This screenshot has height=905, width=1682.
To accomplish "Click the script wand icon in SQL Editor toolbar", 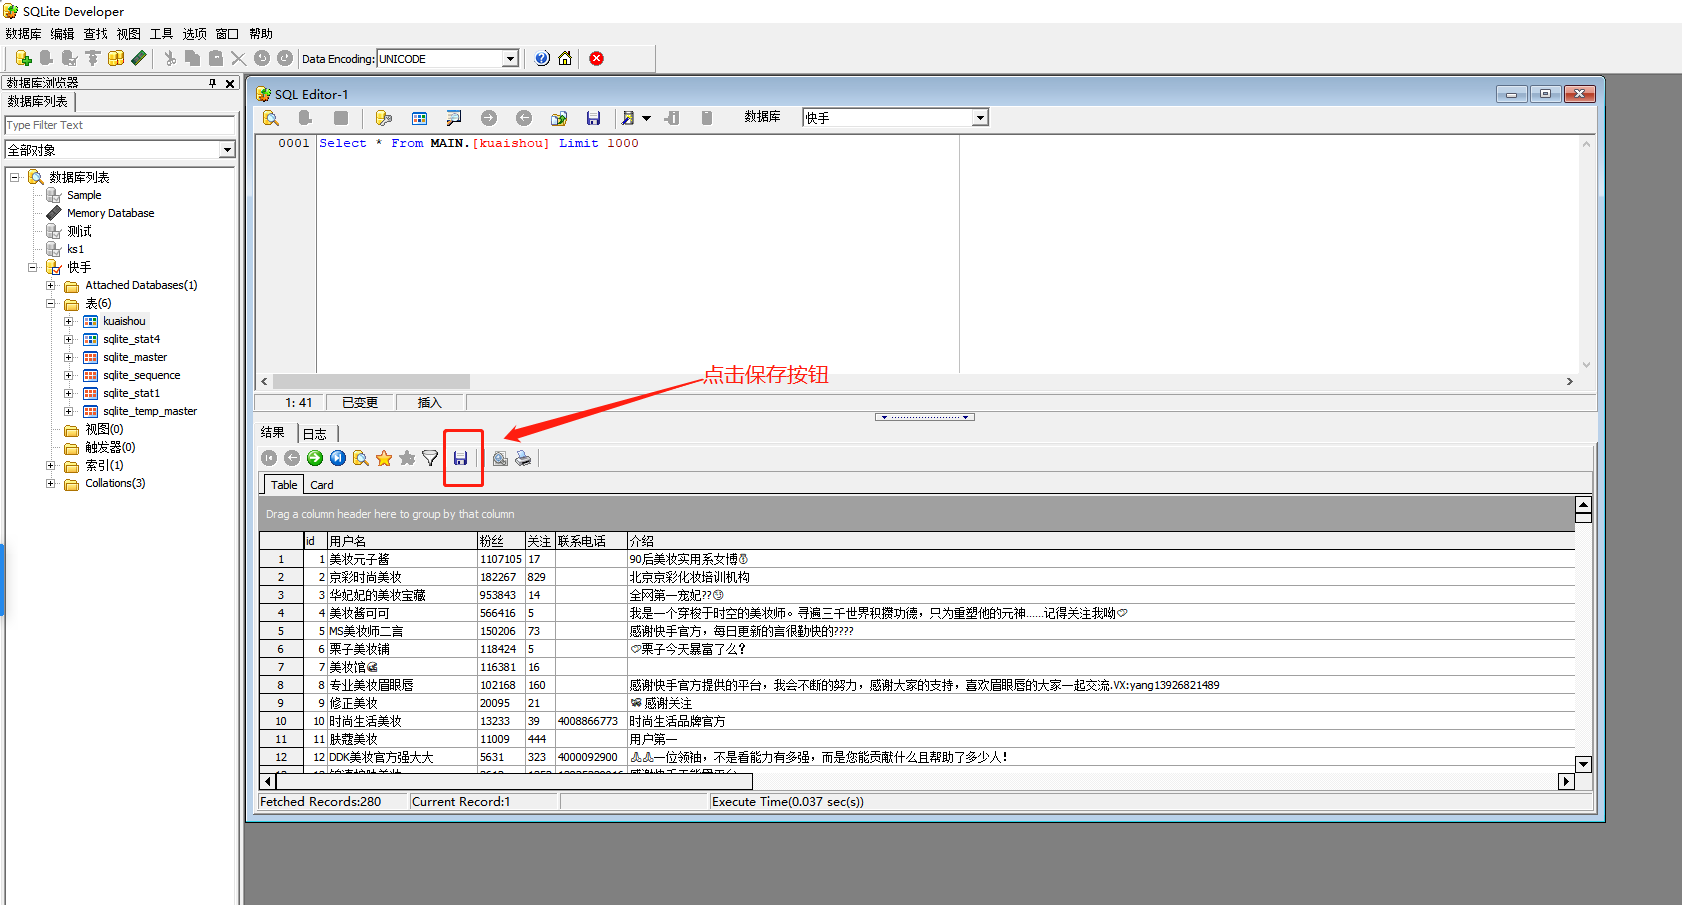I will tap(627, 118).
